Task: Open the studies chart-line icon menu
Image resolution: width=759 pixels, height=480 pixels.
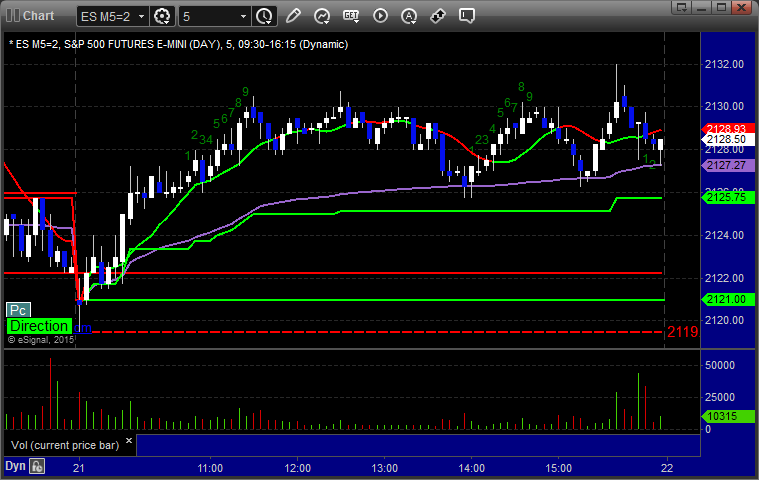Action: (x=322, y=16)
